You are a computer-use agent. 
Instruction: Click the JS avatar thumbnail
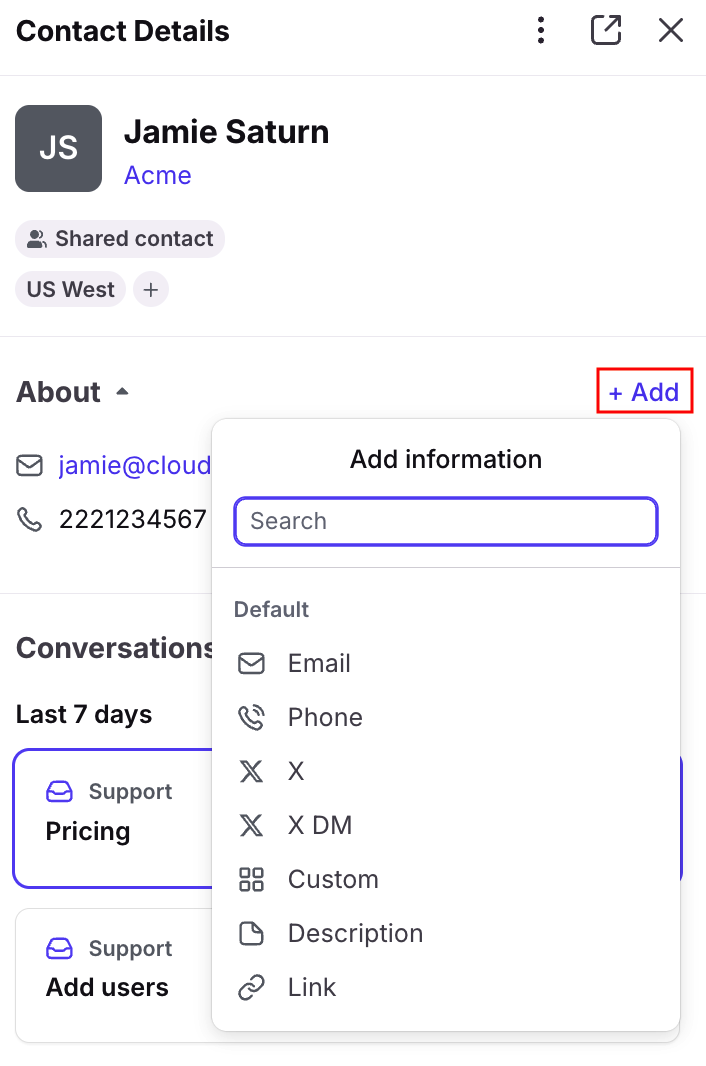[58, 148]
